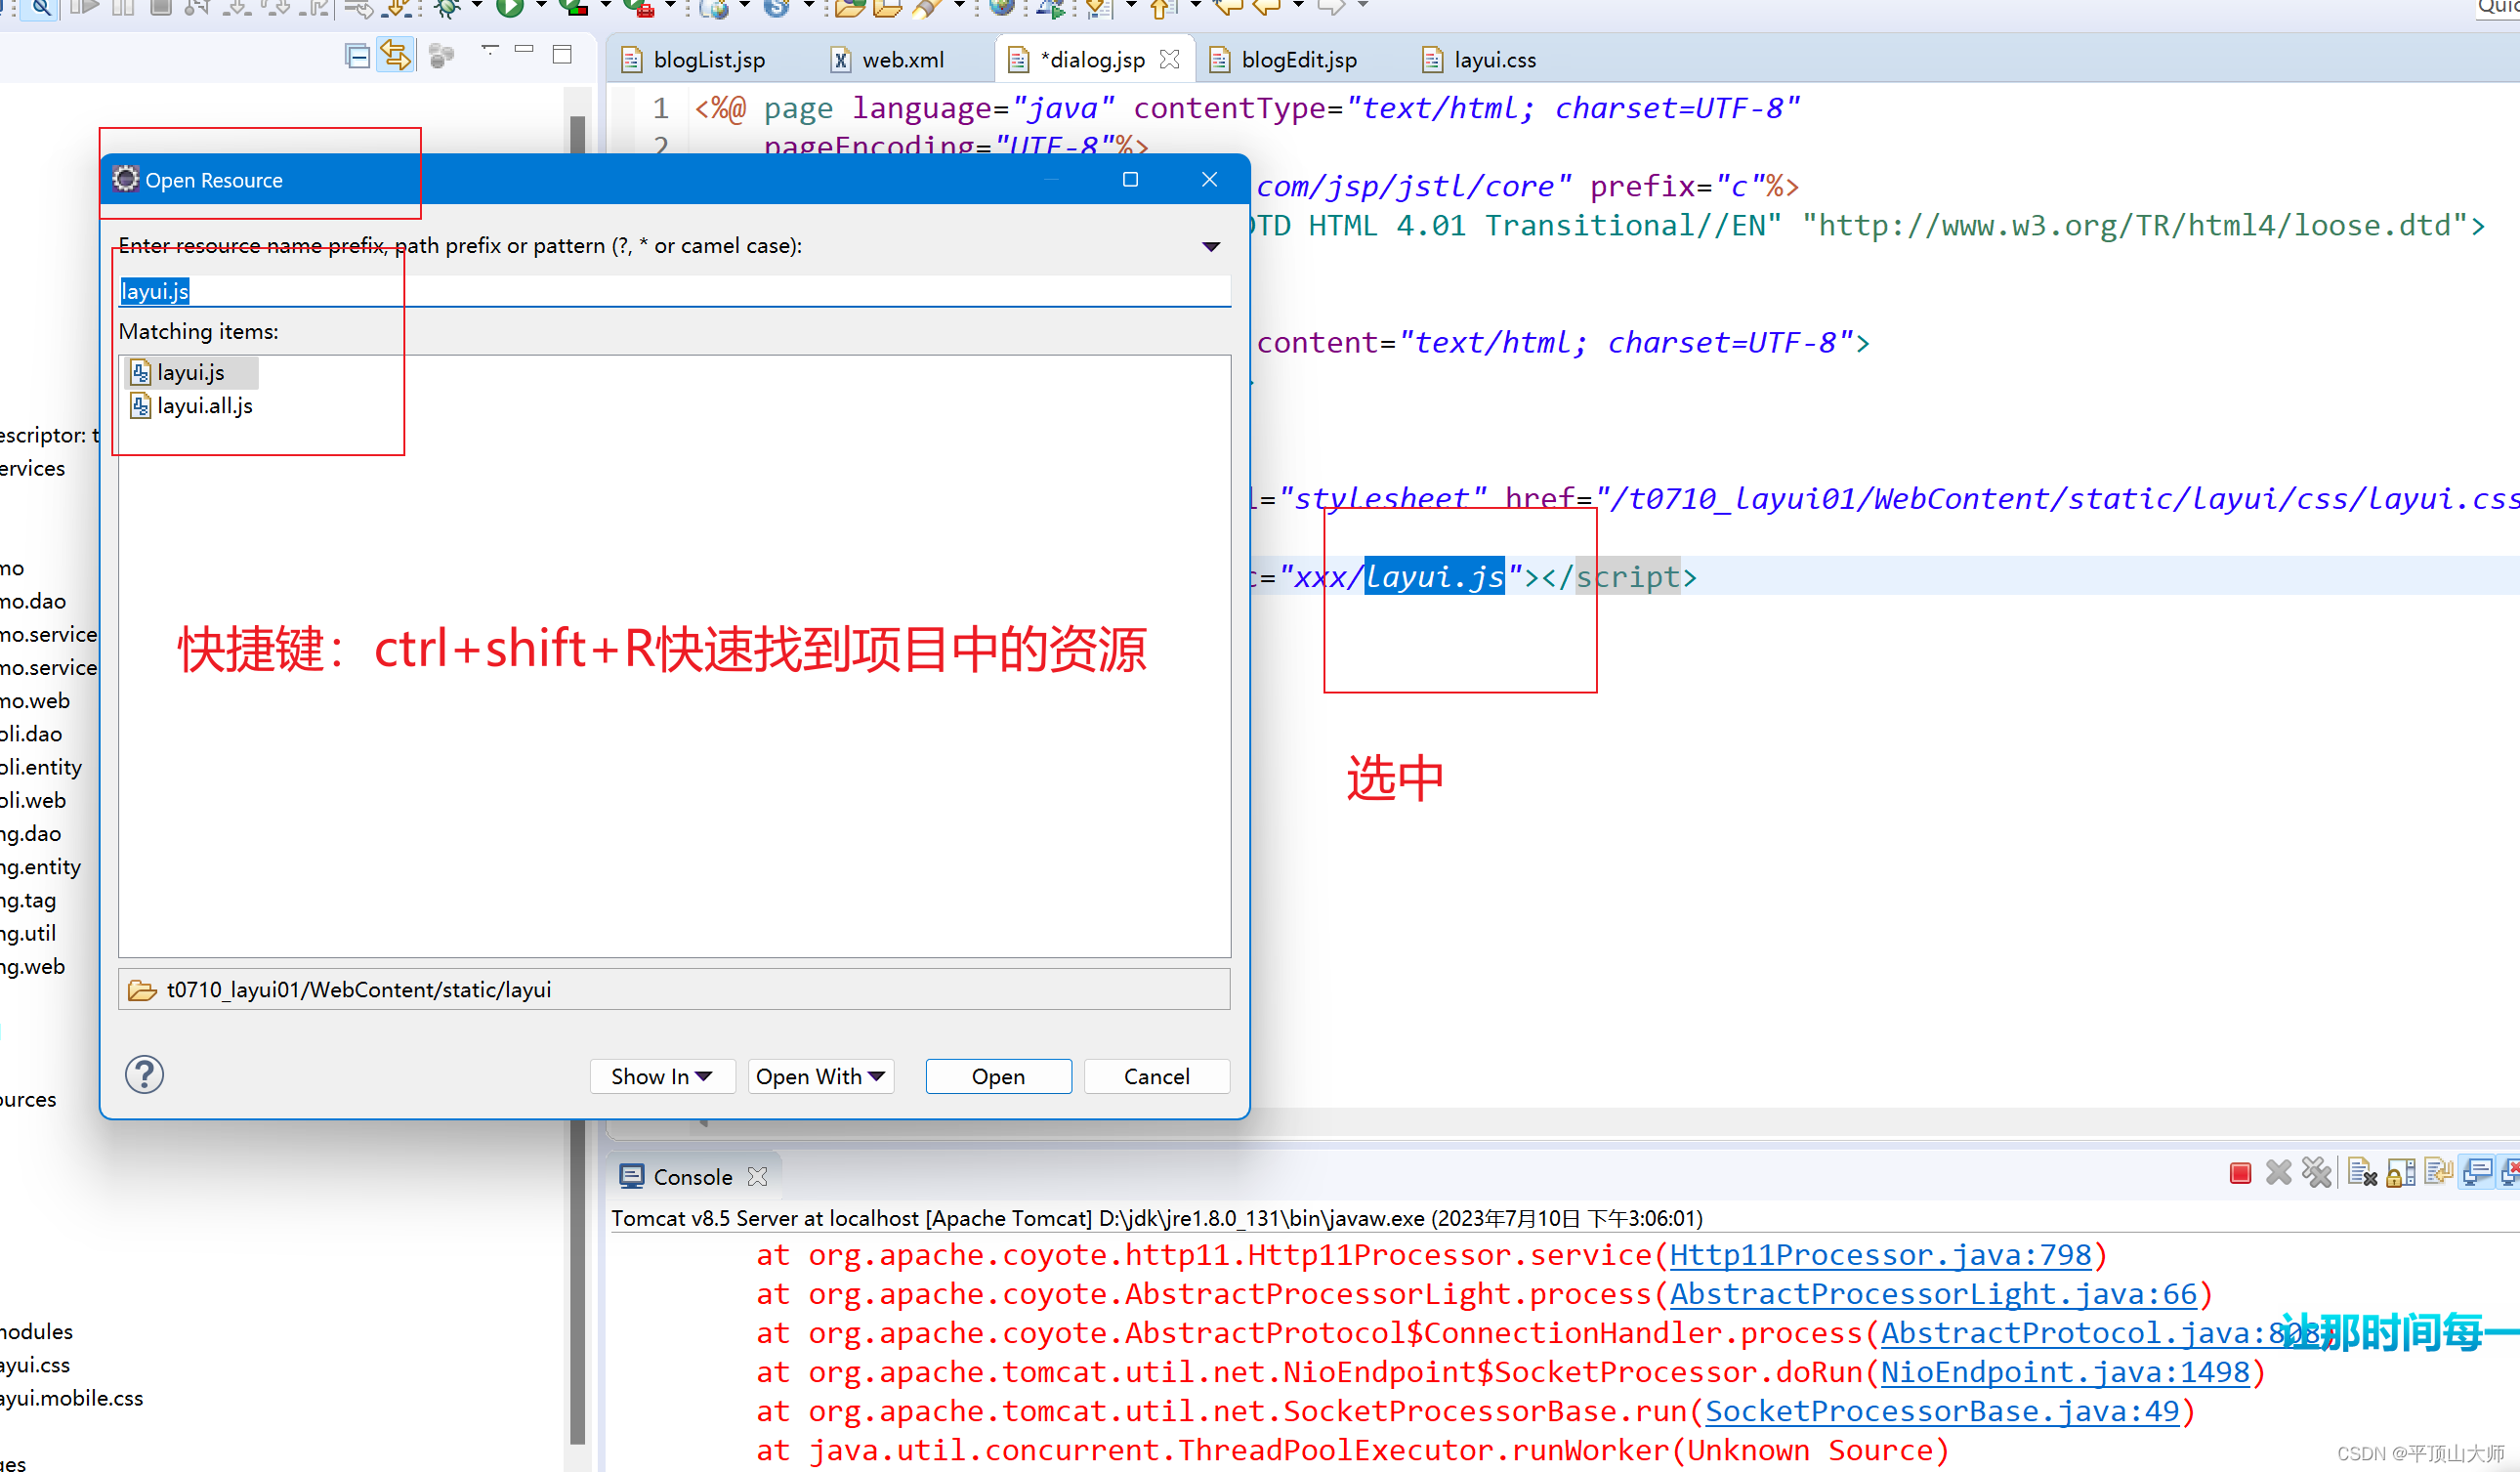The width and height of the screenshot is (2520, 1472).
Task: Click the Remove Launch gray X icon
Action: [2279, 1173]
